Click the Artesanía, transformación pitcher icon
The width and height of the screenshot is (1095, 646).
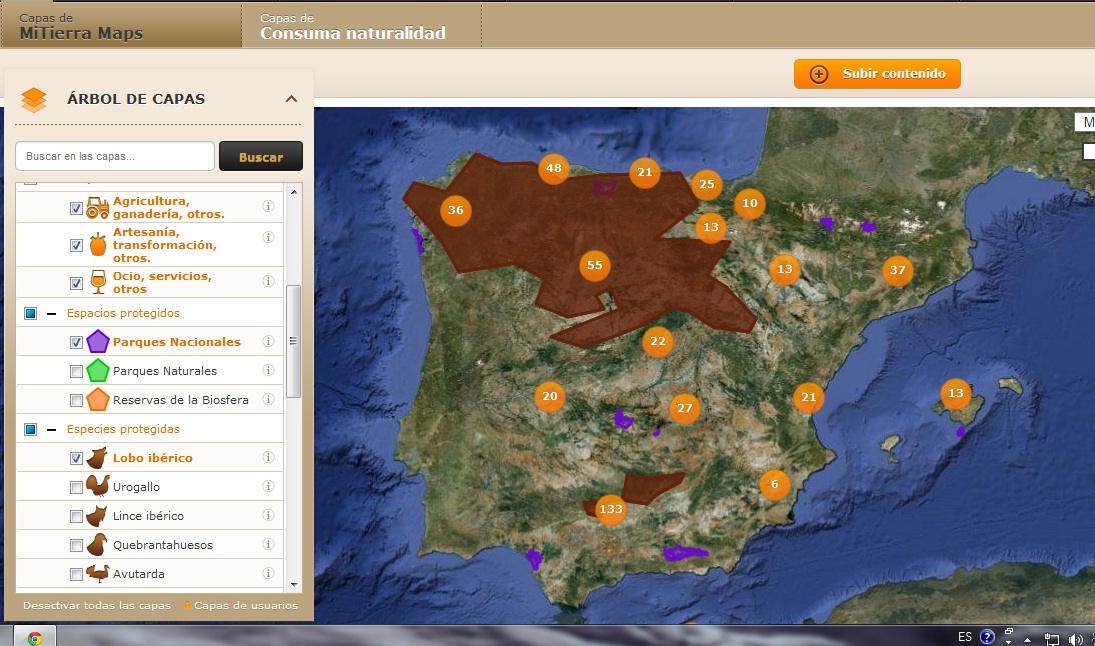[97, 243]
